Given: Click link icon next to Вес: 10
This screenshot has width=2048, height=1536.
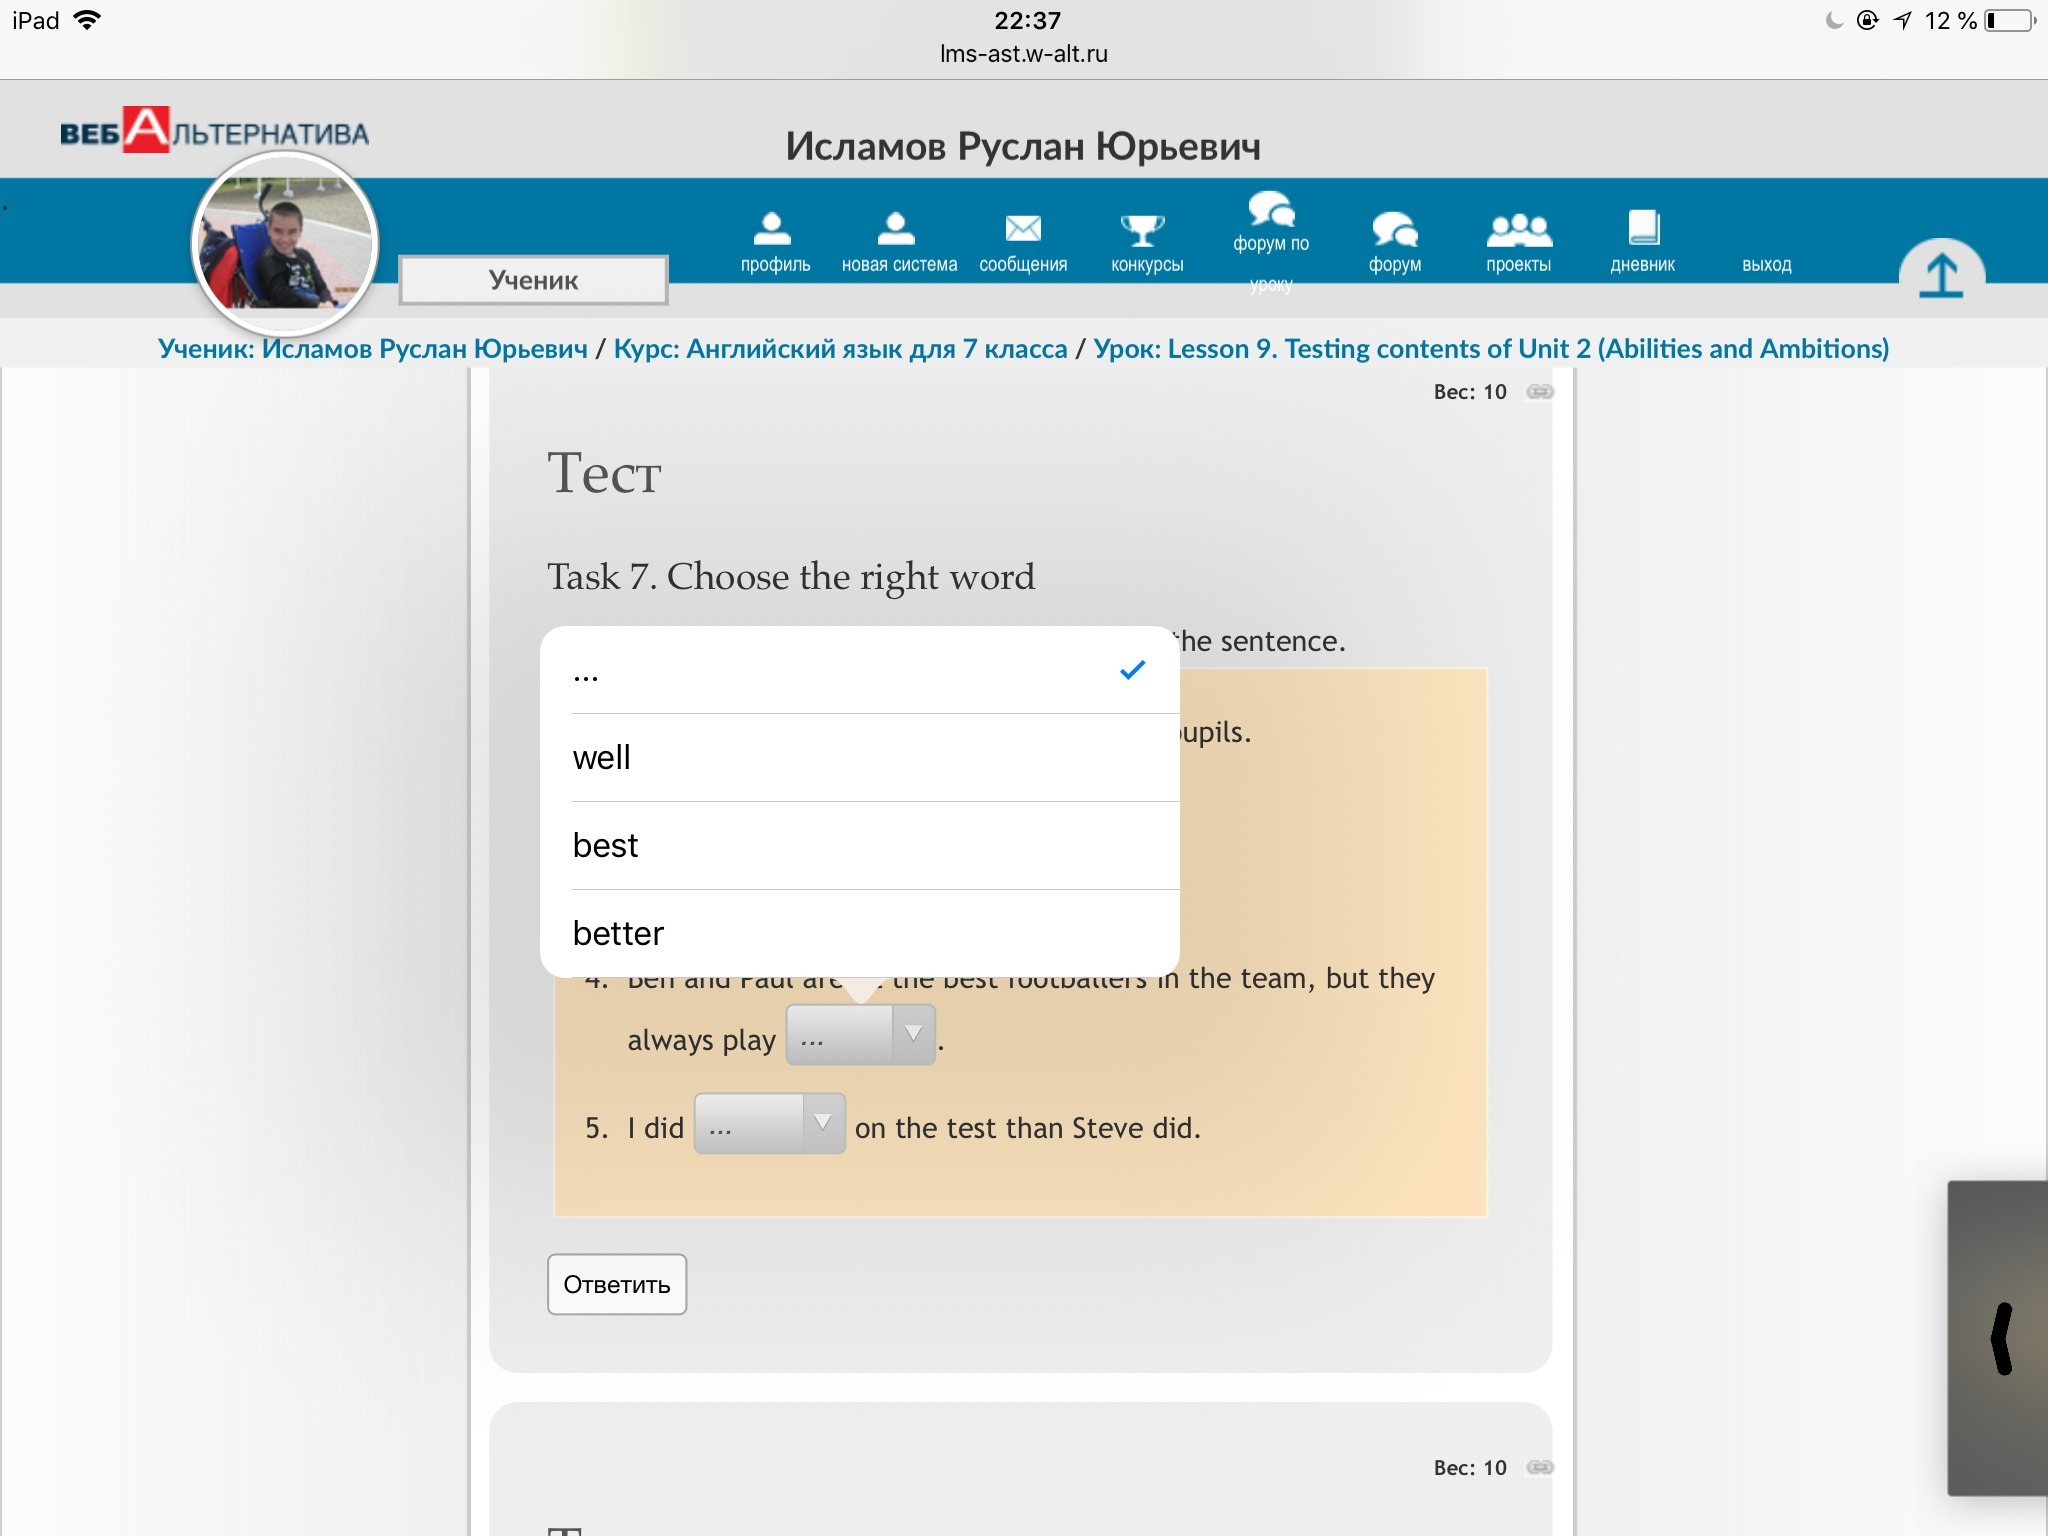Looking at the screenshot, I should tap(1540, 392).
